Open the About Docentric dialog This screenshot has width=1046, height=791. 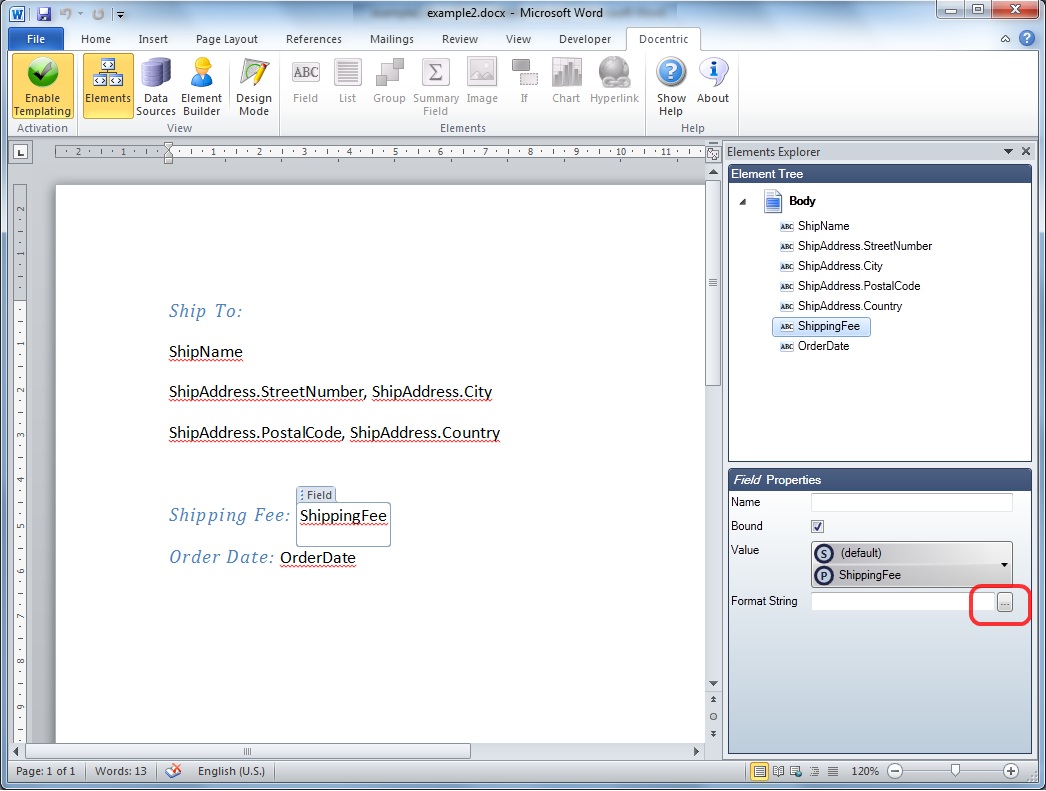click(712, 81)
